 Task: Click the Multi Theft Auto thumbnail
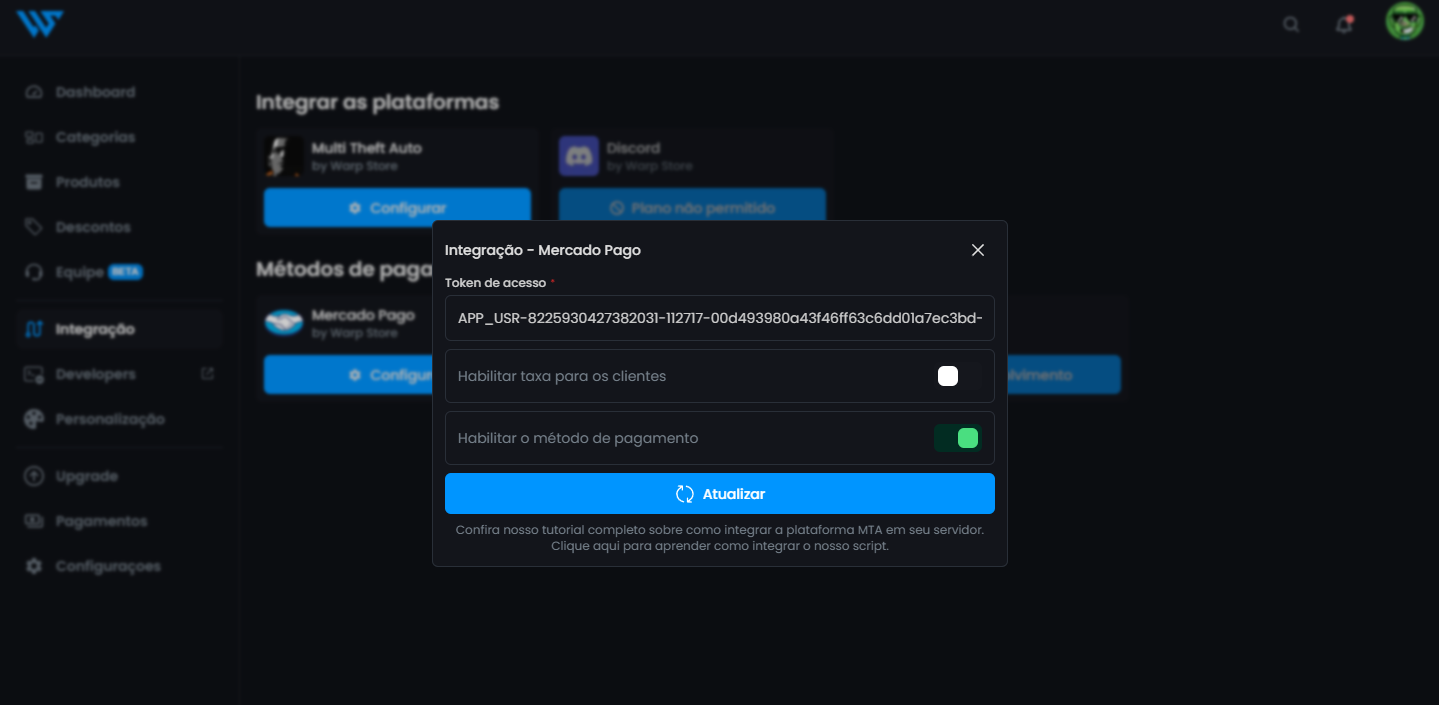(x=284, y=156)
